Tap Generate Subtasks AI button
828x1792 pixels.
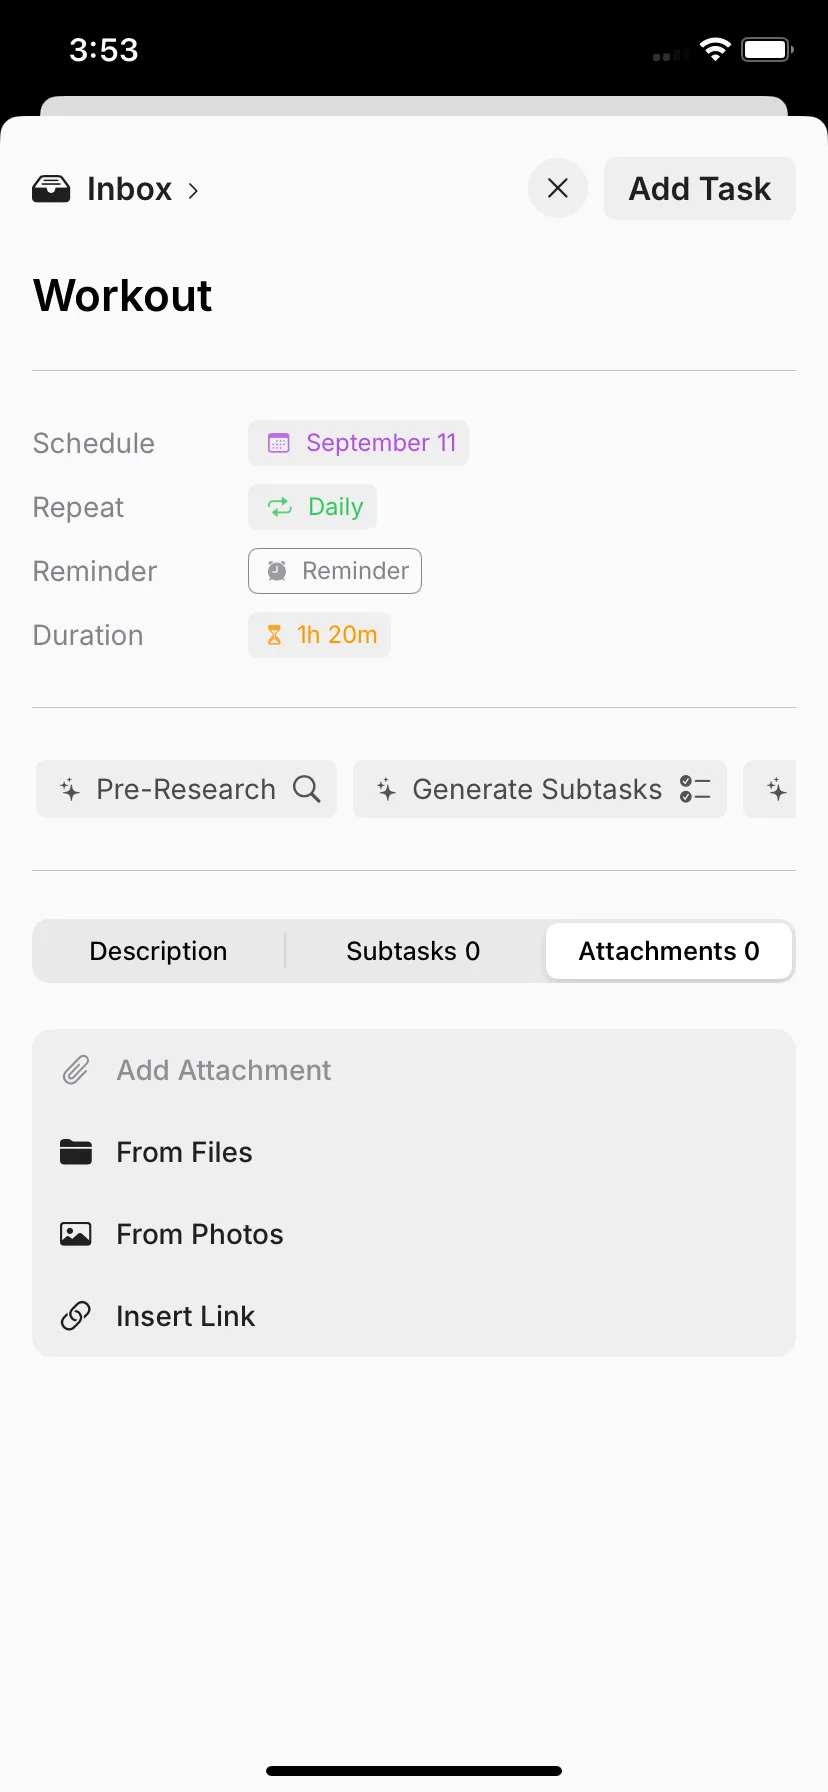[540, 789]
